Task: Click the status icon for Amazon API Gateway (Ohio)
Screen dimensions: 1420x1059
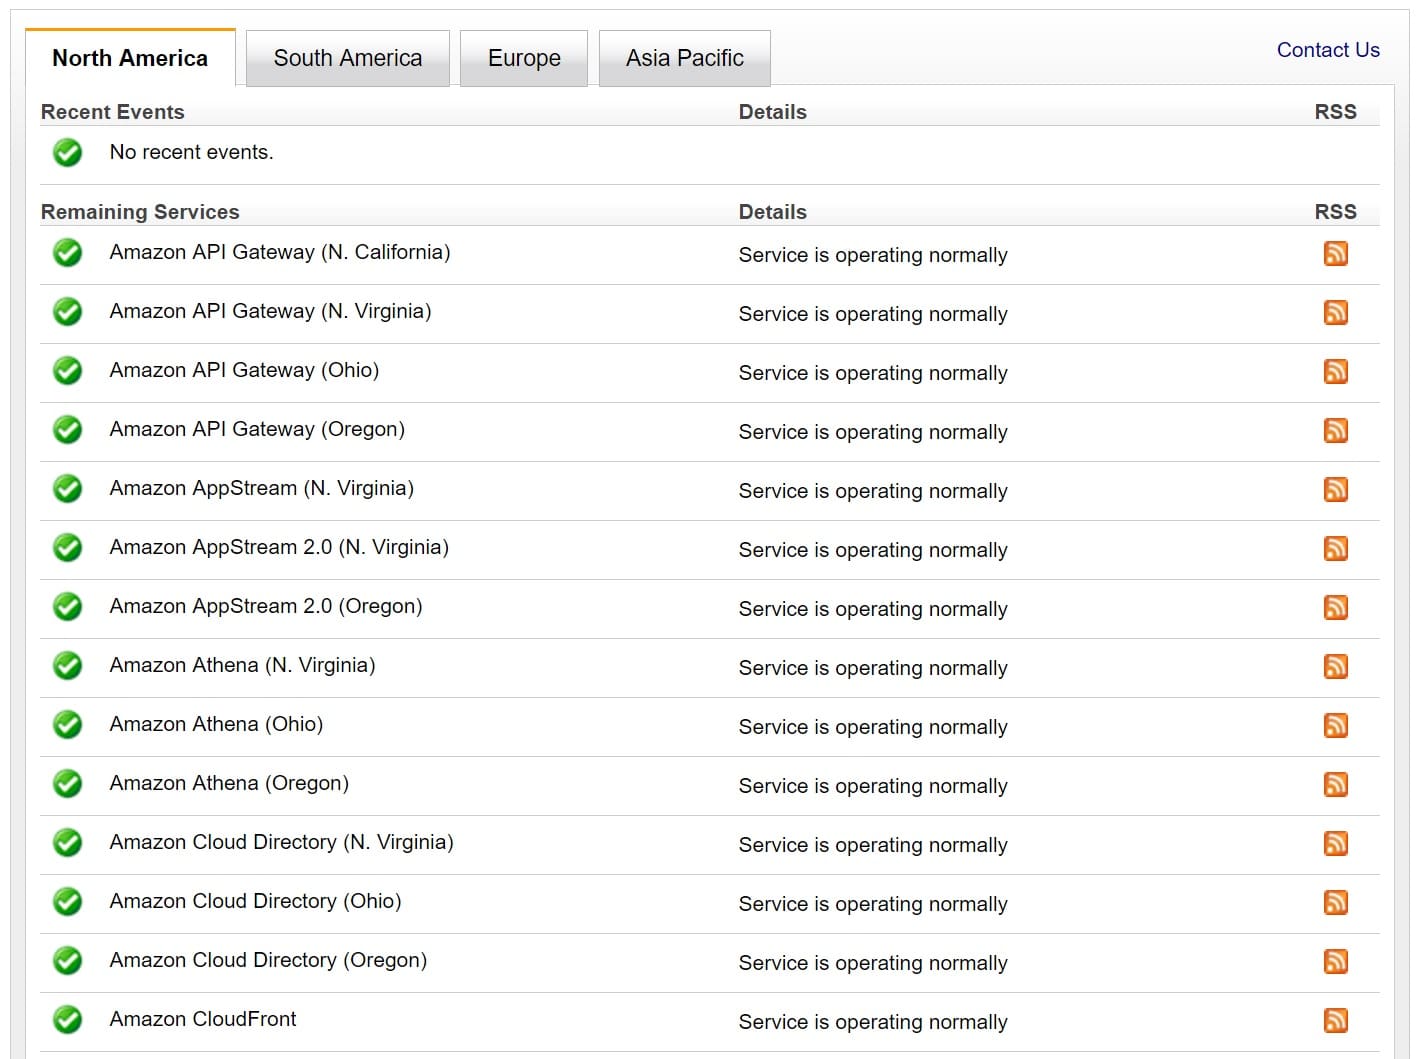Action: pyautogui.click(x=67, y=371)
